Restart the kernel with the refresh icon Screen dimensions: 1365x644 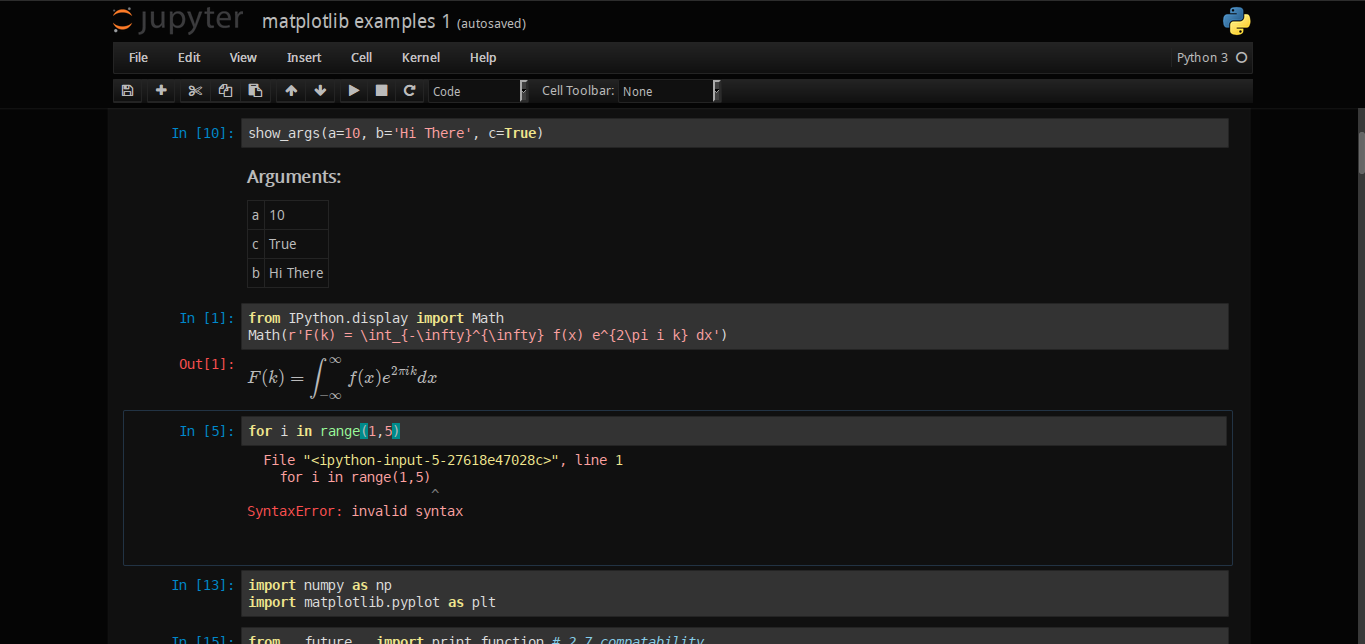(410, 90)
